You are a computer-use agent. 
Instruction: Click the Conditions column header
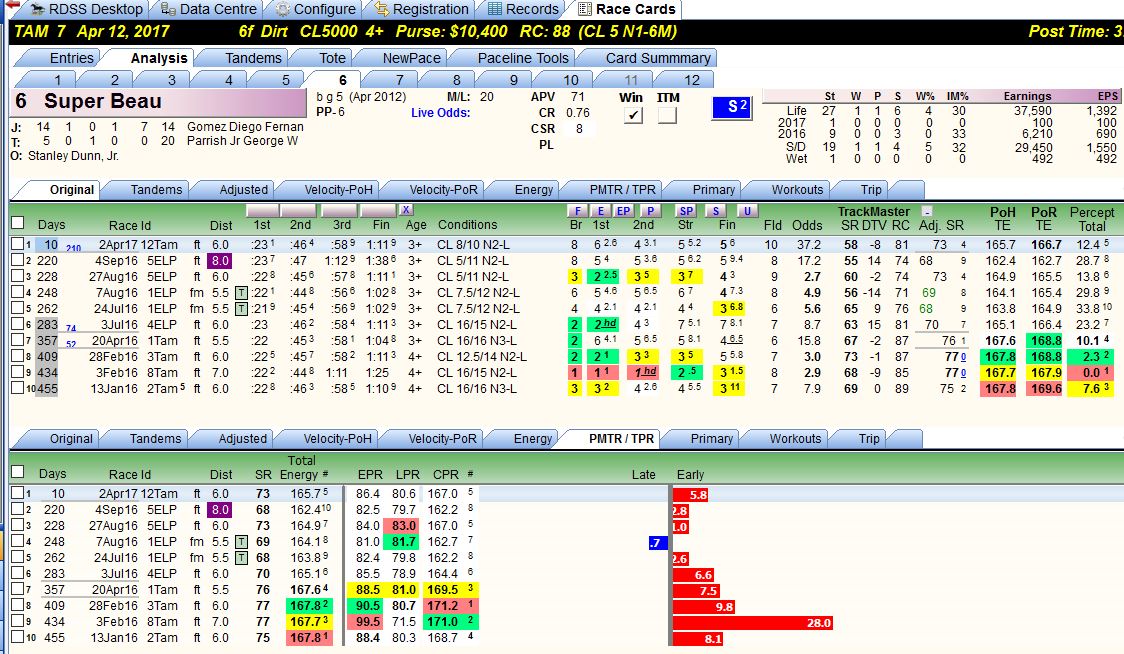click(x=467, y=224)
